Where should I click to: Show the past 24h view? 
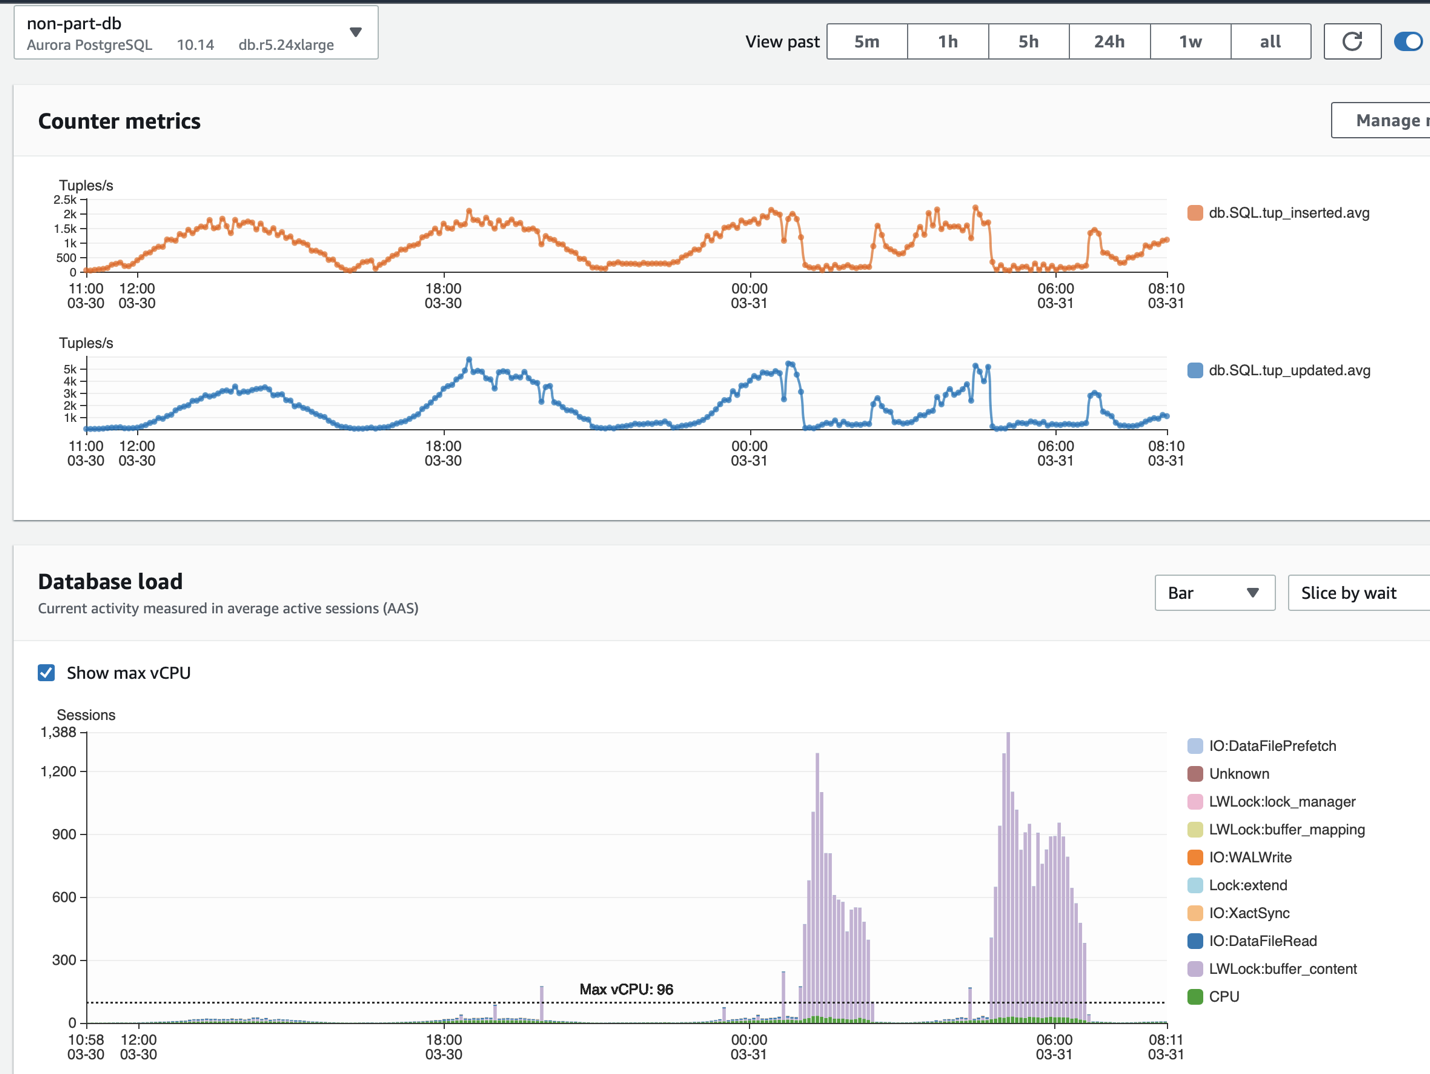[1109, 41]
